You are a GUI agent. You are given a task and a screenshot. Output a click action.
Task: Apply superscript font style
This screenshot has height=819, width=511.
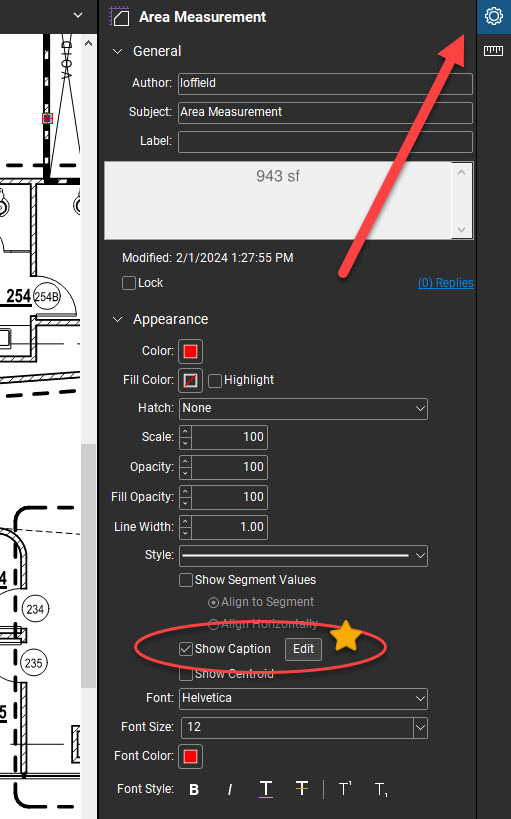[345, 789]
